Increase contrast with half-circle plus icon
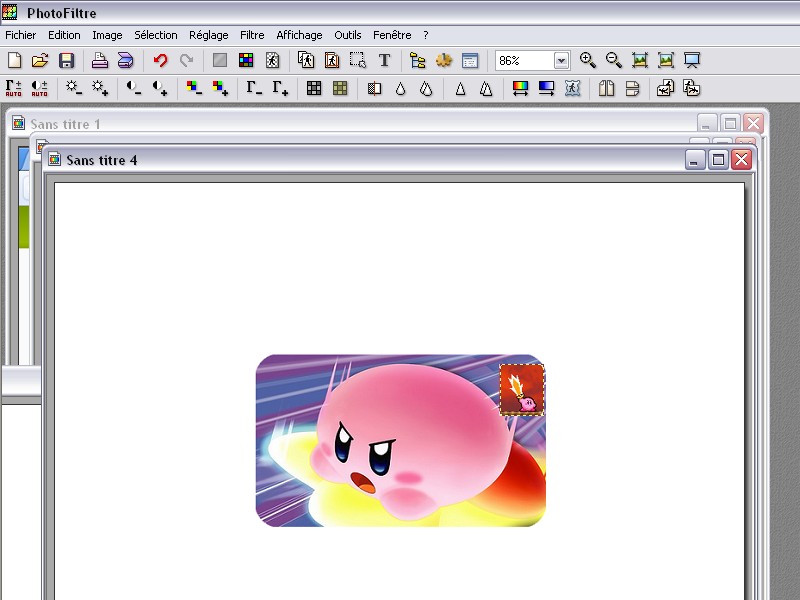The height and width of the screenshot is (600, 800). [x=160, y=88]
